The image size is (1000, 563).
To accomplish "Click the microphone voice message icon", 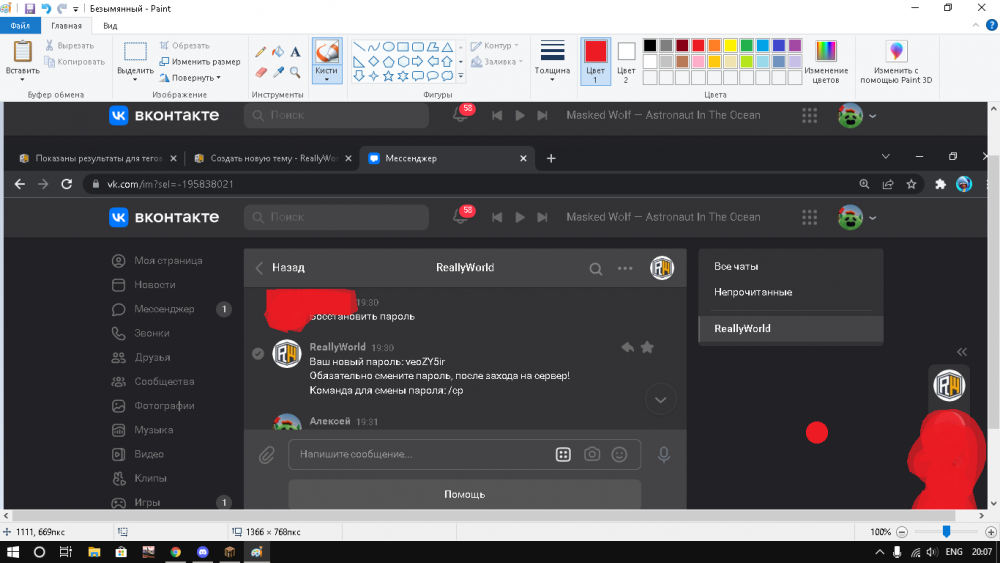I will [664, 455].
